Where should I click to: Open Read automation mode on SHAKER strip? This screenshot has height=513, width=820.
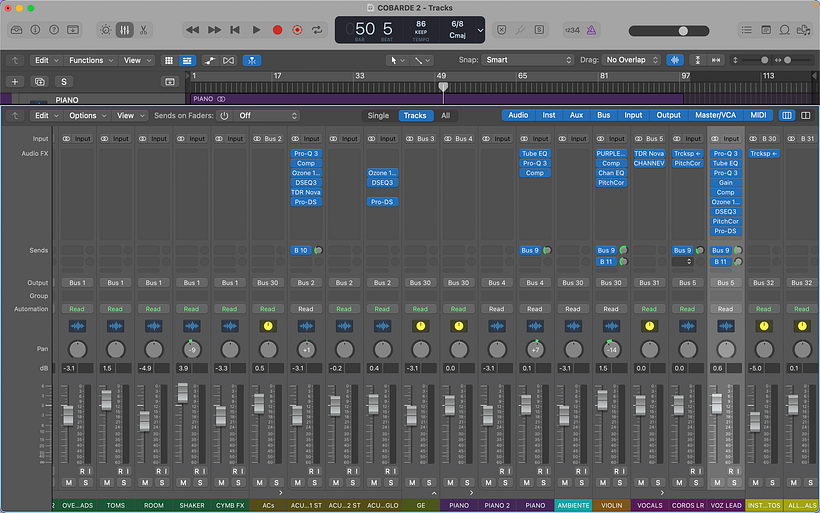tap(191, 309)
